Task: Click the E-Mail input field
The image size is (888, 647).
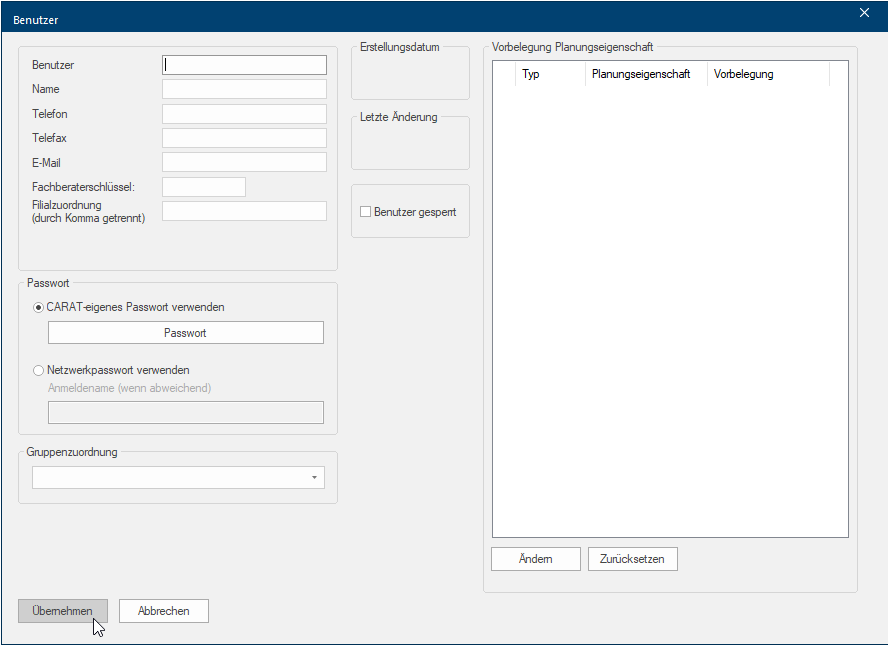Action: (x=244, y=162)
